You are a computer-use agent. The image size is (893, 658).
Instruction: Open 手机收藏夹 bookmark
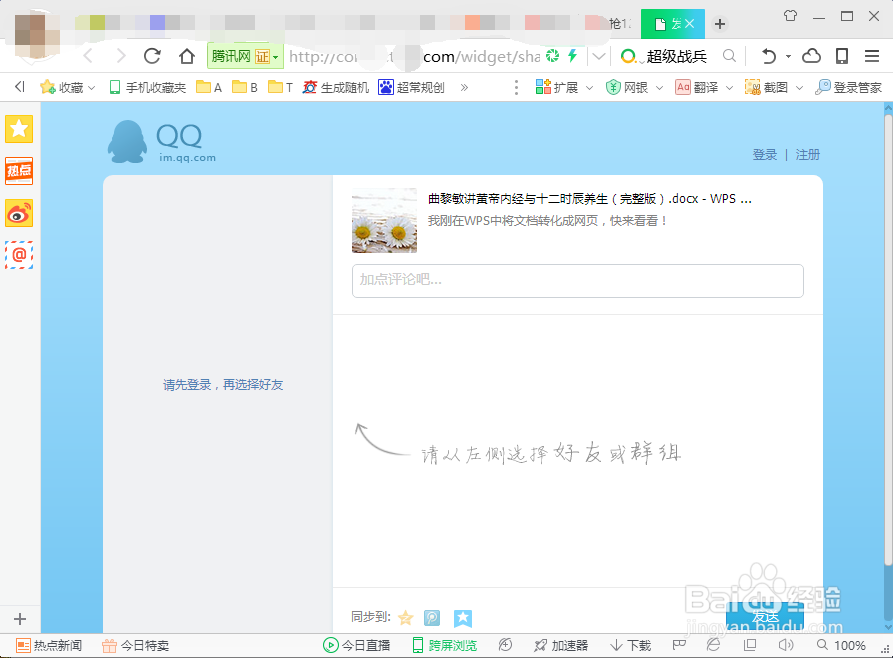tap(148, 87)
